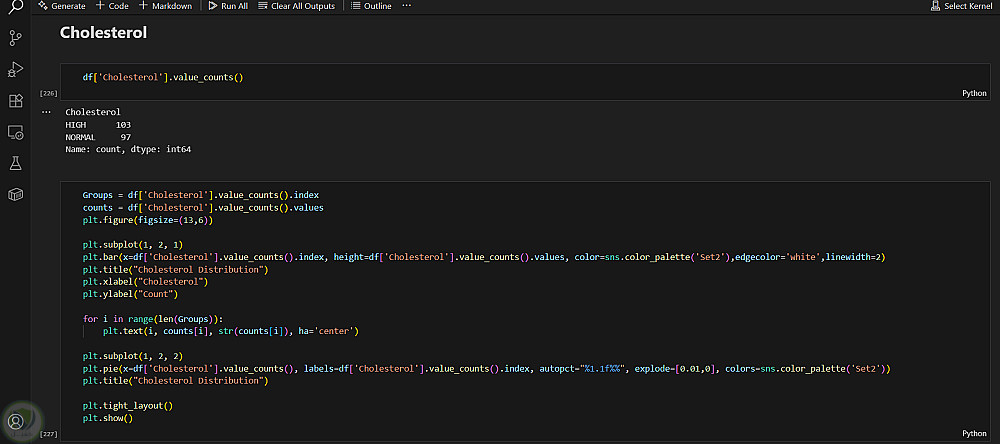Click into the plt.show() code line
Viewport: 1000px width, 444px height.
coord(108,418)
